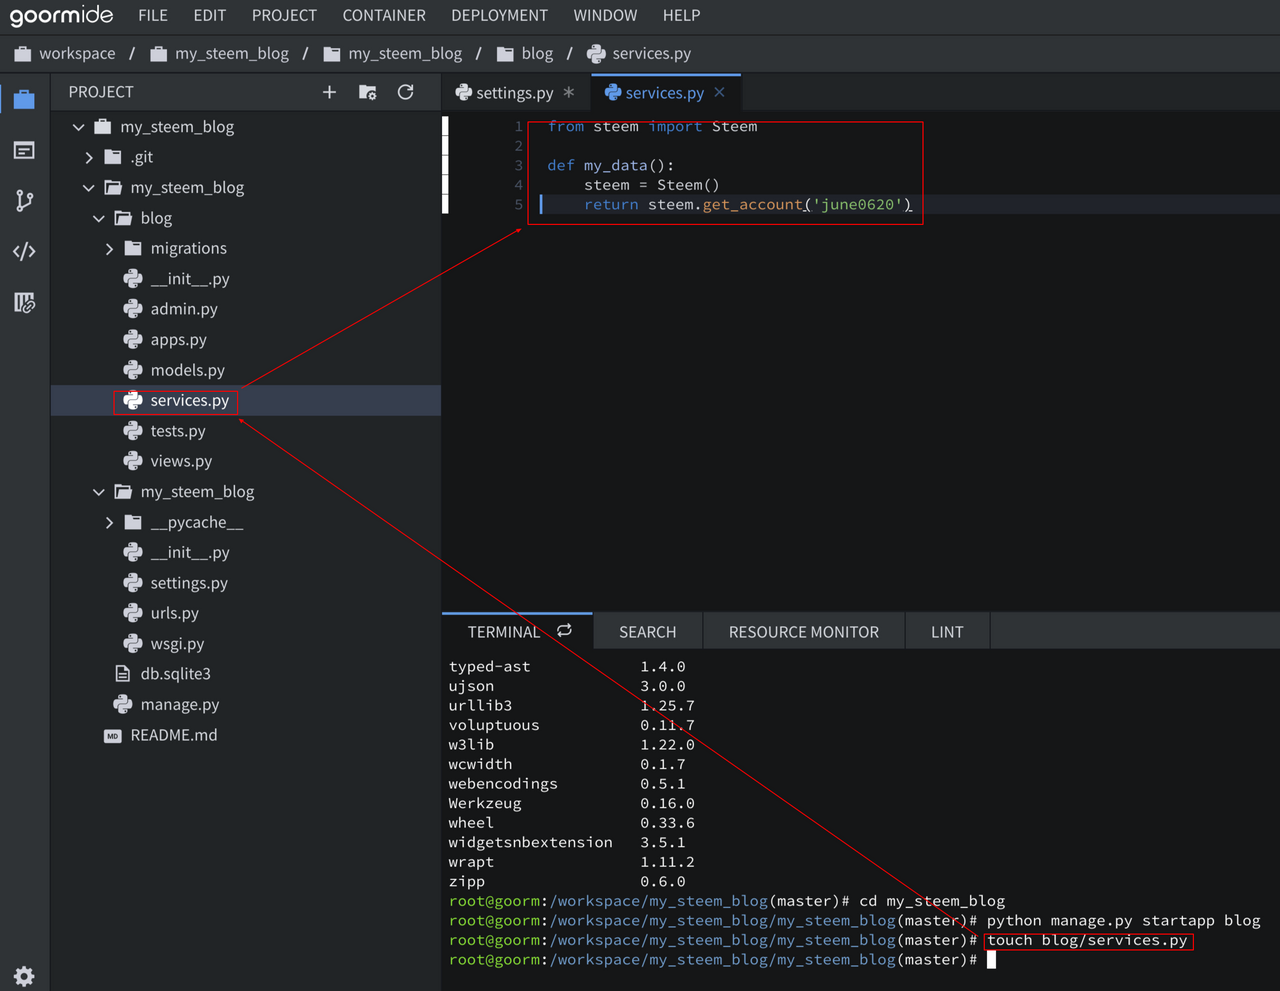Close the services.py editor tab

click(719, 92)
